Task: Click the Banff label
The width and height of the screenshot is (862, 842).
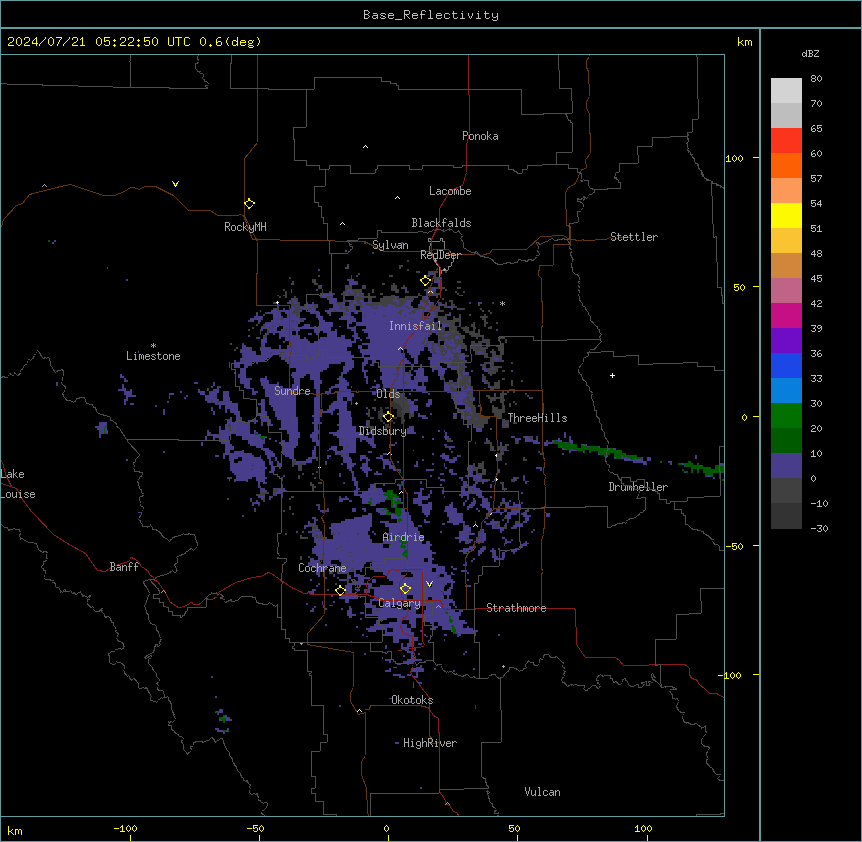Action: pyautogui.click(x=124, y=567)
